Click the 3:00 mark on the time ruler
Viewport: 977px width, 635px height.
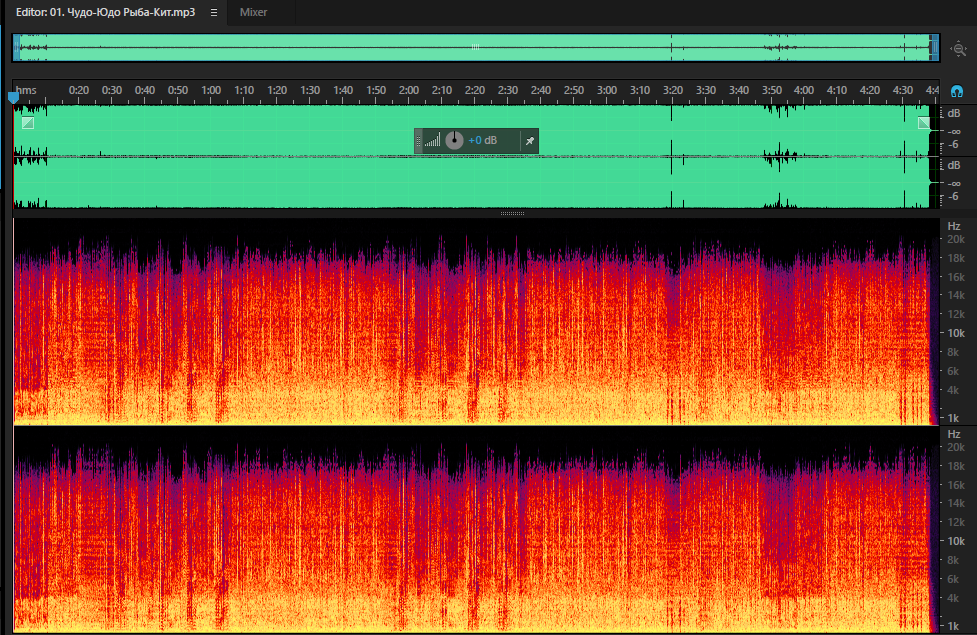(x=607, y=90)
